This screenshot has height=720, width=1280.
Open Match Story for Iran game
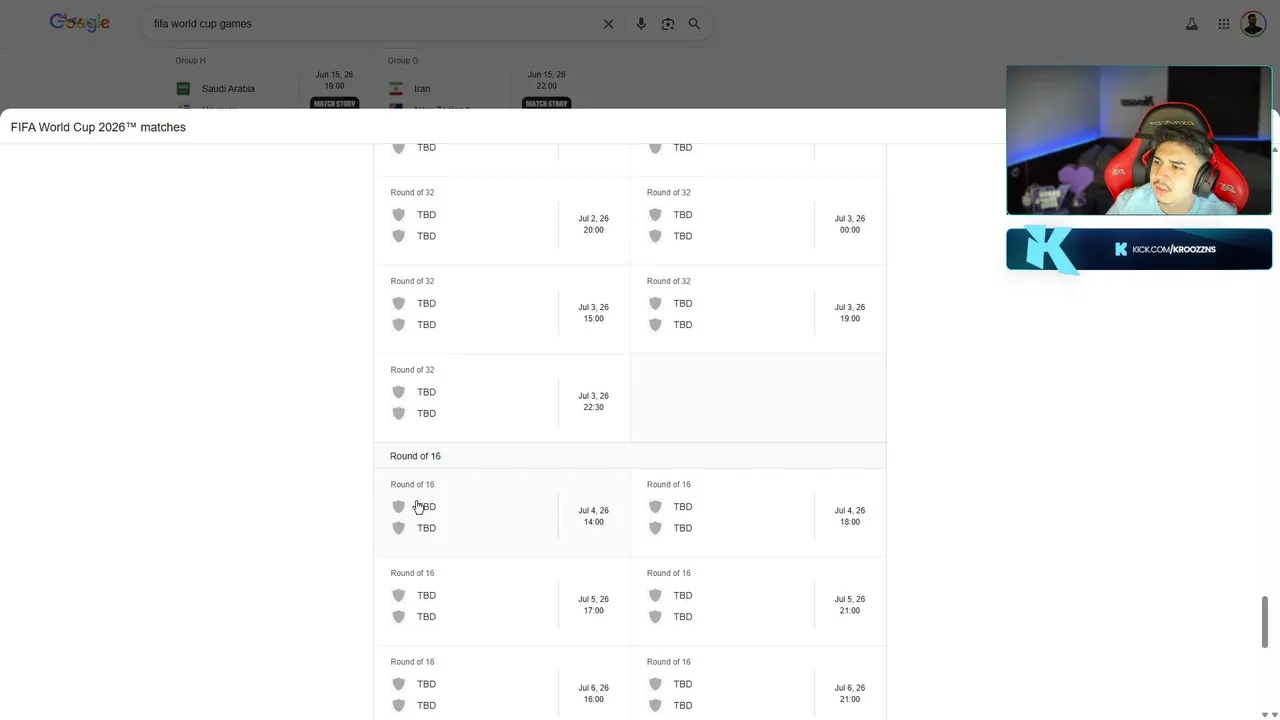(x=546, y=103)
